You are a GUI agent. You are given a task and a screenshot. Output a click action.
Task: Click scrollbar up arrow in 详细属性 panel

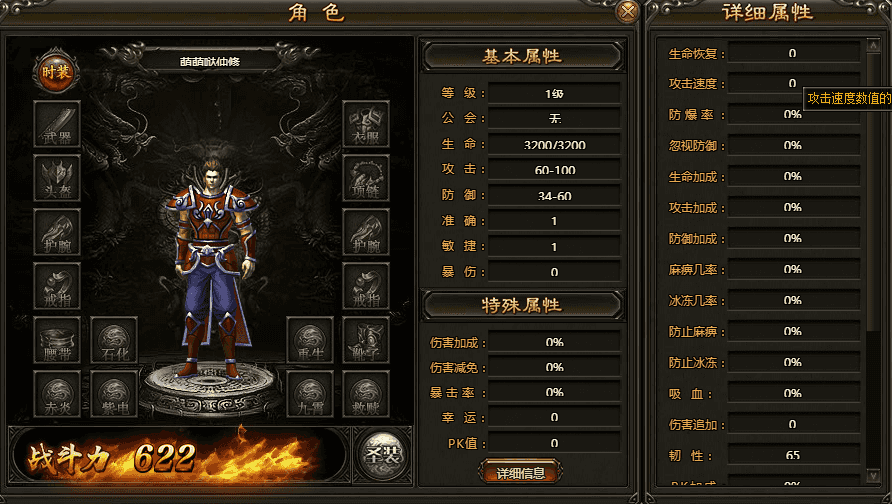[873, 46]
